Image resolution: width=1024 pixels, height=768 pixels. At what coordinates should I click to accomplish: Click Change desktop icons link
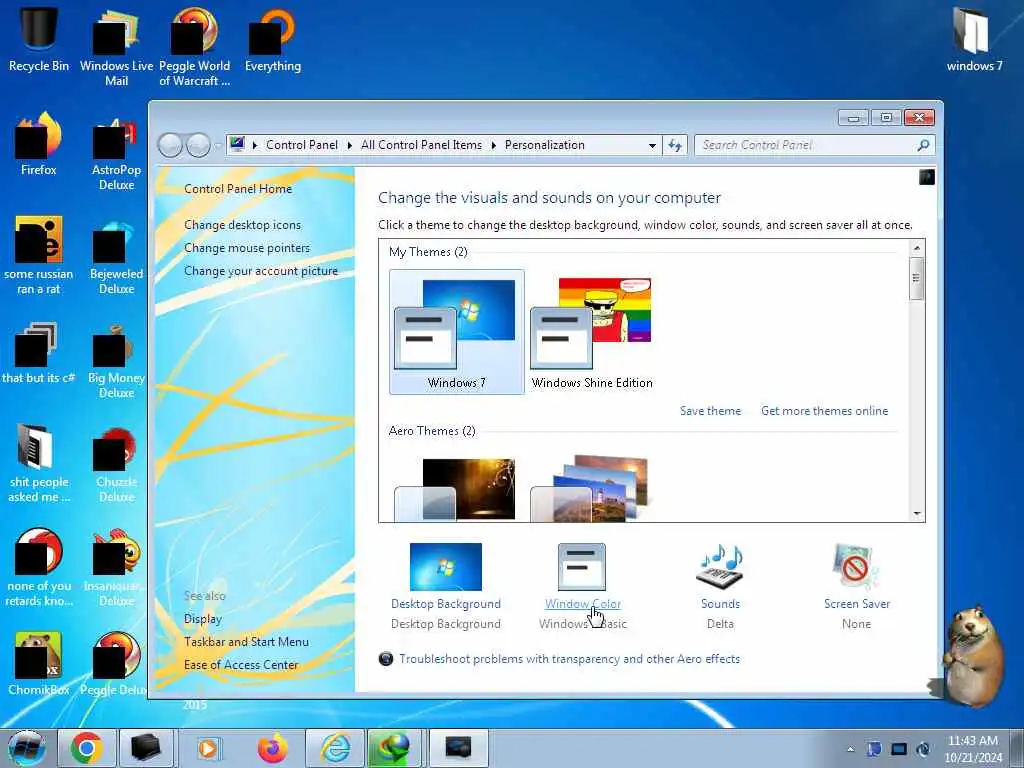[242, 225]
